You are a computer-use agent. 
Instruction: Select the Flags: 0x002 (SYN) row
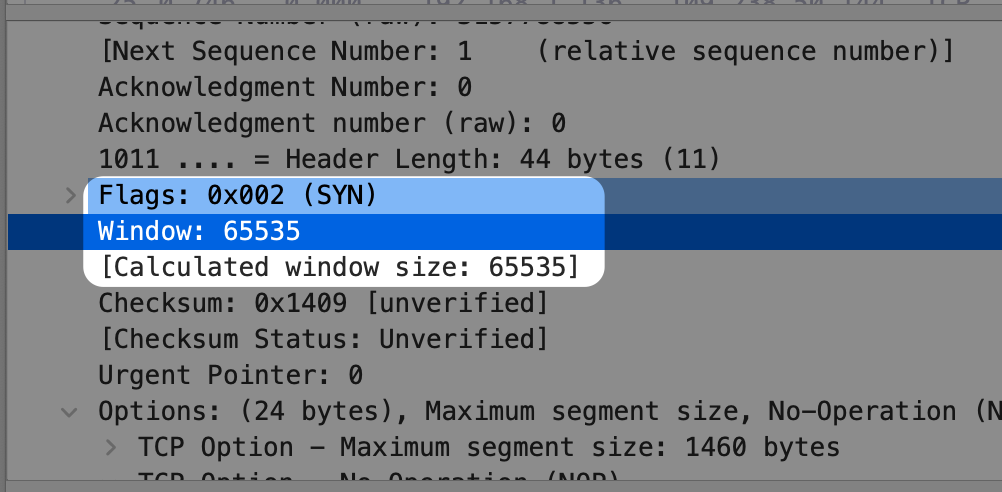pos(237,195)
